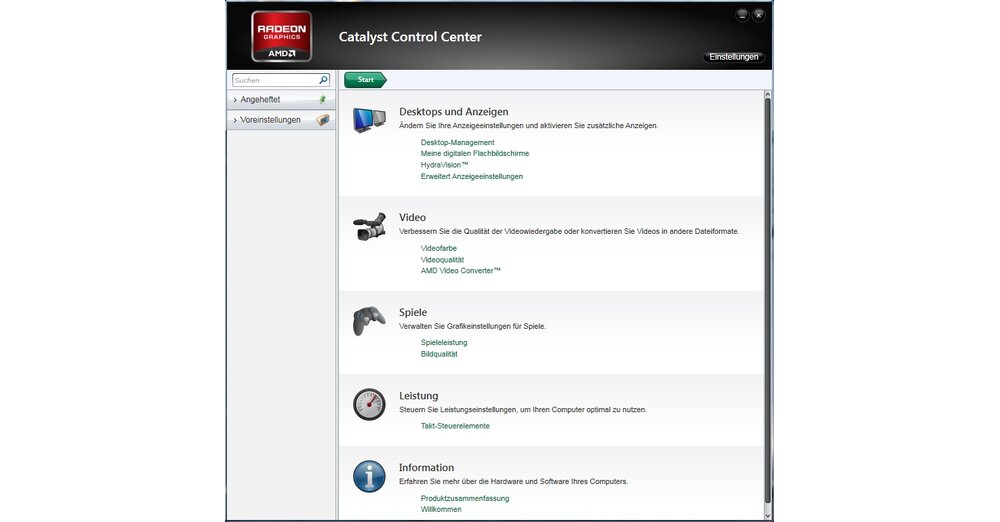
Task: Open the Produktzusammenfassung link
Action: (465, 498)
